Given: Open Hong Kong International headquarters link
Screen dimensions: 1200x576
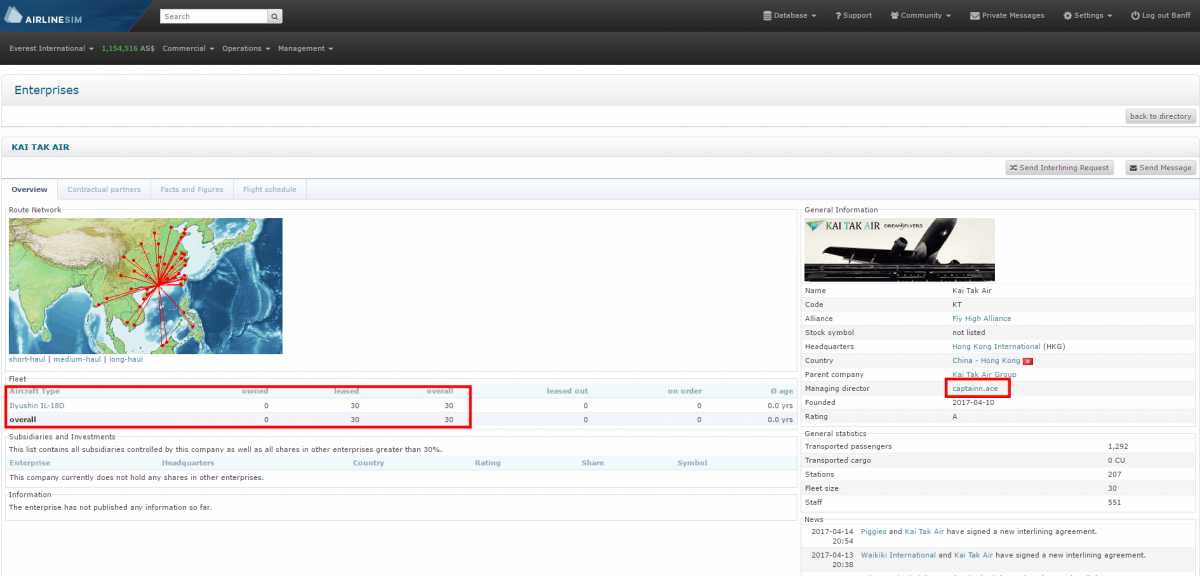Looking at the screenshot, I should (x=996, y=346).
